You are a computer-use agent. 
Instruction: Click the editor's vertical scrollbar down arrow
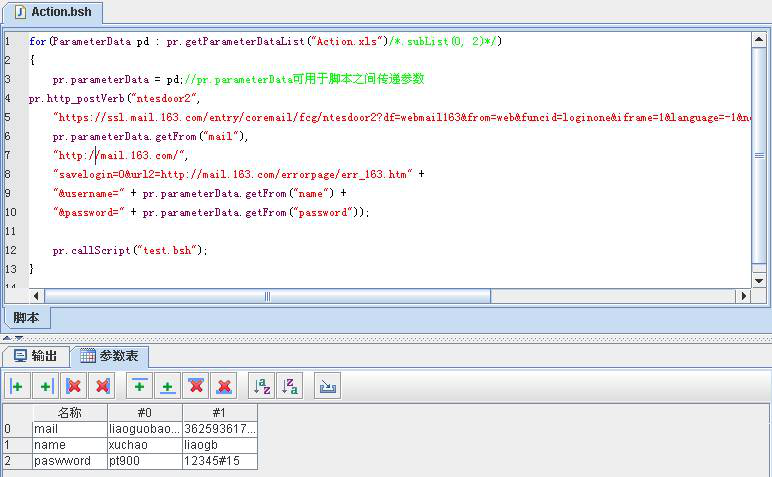pyautogui.click(x=759, y=282)
